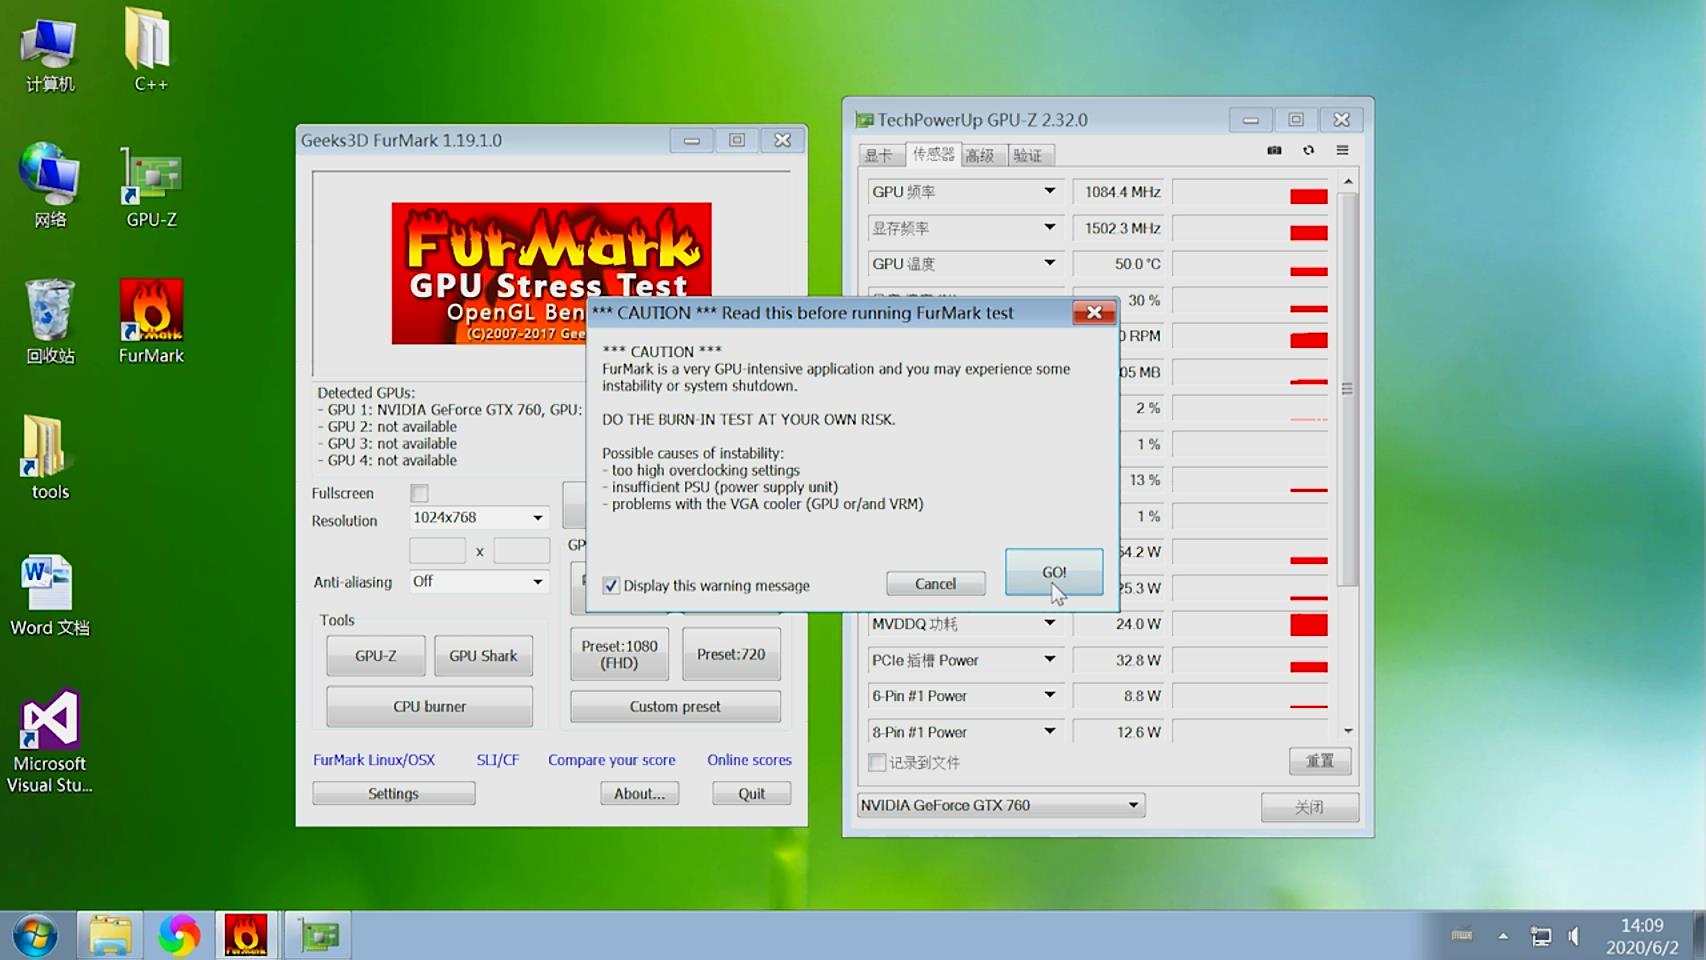Enable the Fullscreen checkbox
Image resolution: width=1706 pixels, height=960 pixels.
pos(419,493)
